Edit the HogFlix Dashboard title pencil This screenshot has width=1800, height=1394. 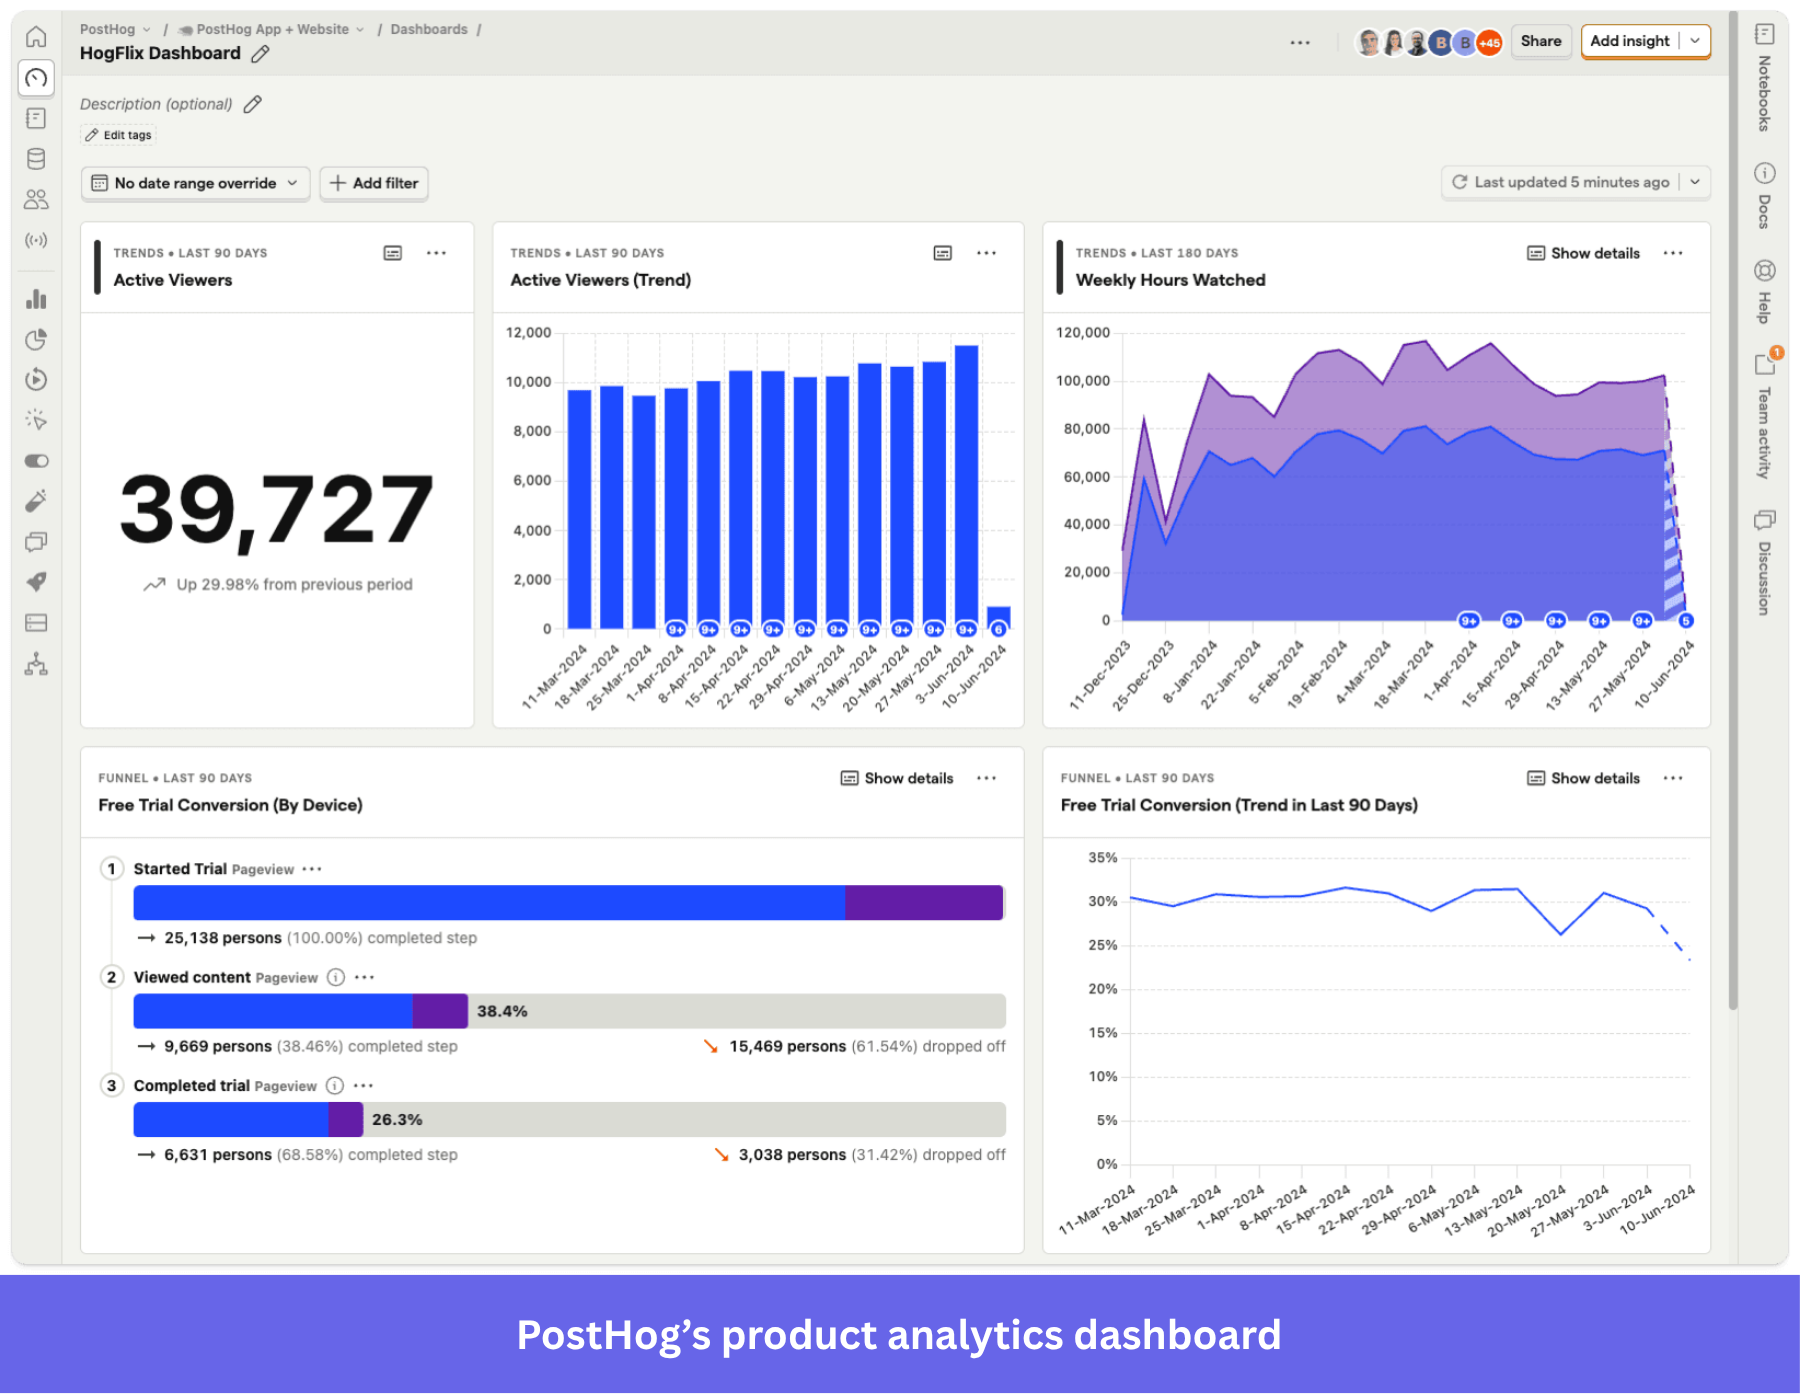pos(260,54)
